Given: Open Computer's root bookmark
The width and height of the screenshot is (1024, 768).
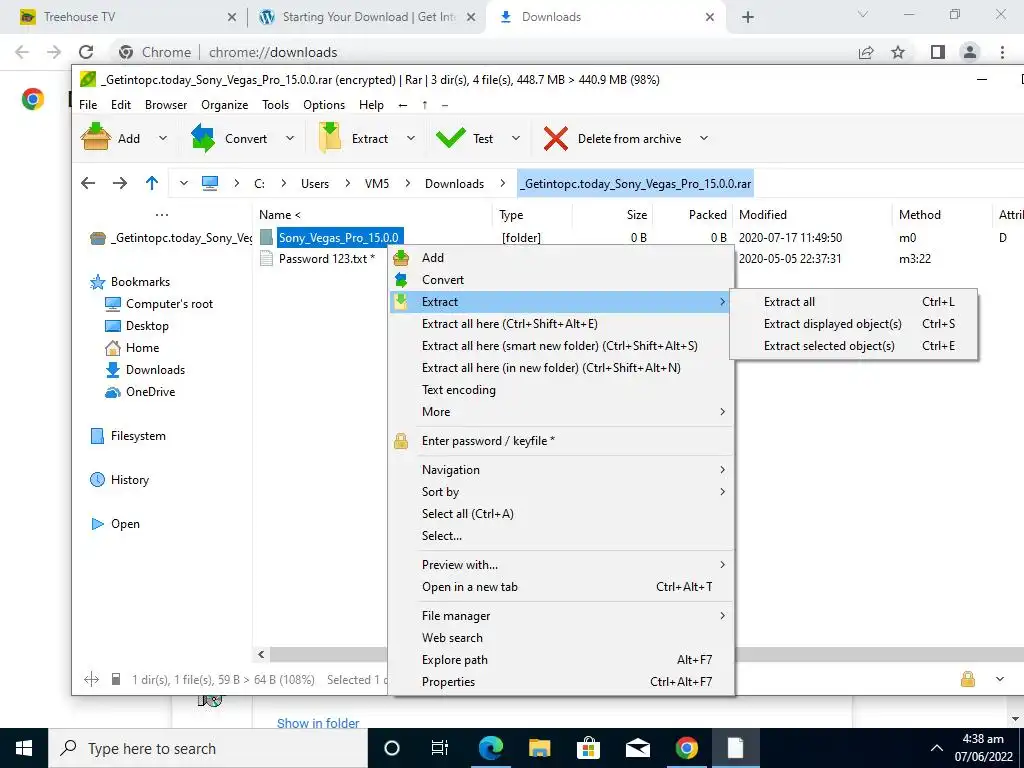Looking at the screenshot, I should click(x=159, y=304).
